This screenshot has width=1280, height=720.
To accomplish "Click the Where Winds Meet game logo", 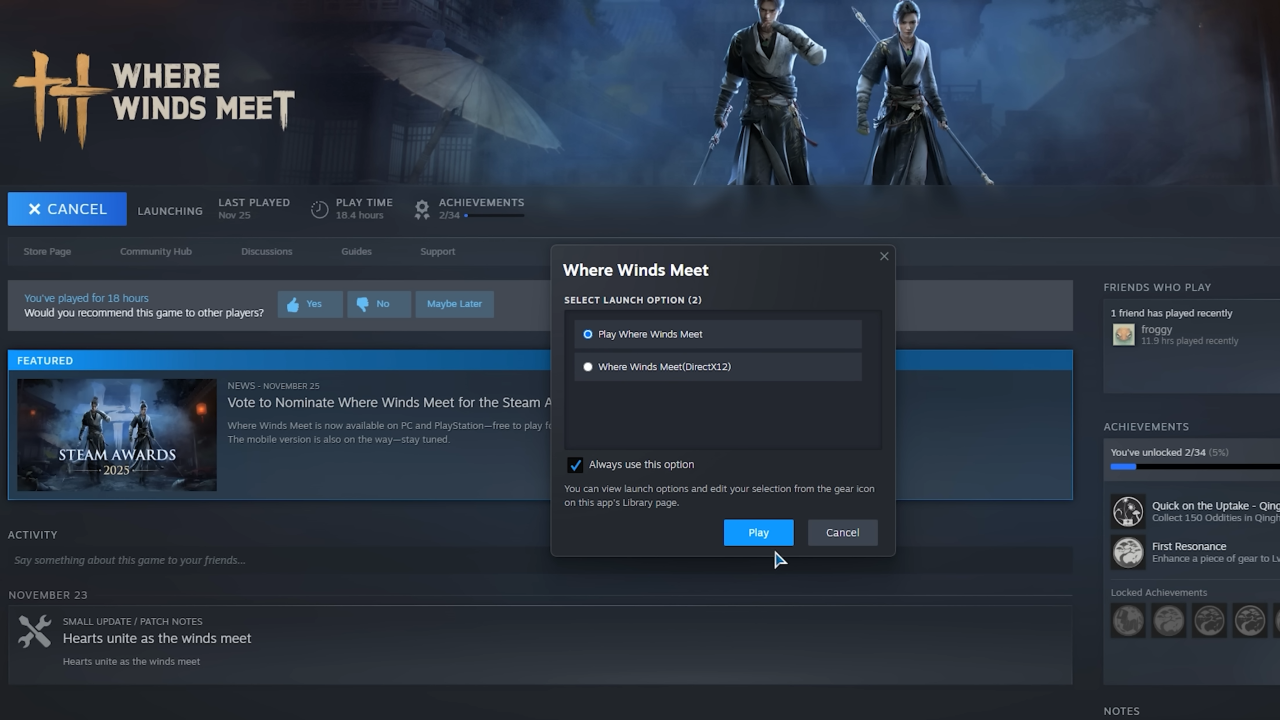I will pyautogui.click(x=154, y=98).
